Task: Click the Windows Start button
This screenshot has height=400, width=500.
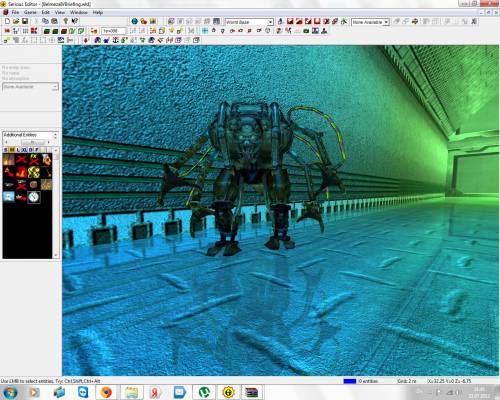Action: [x=10, y=392]
